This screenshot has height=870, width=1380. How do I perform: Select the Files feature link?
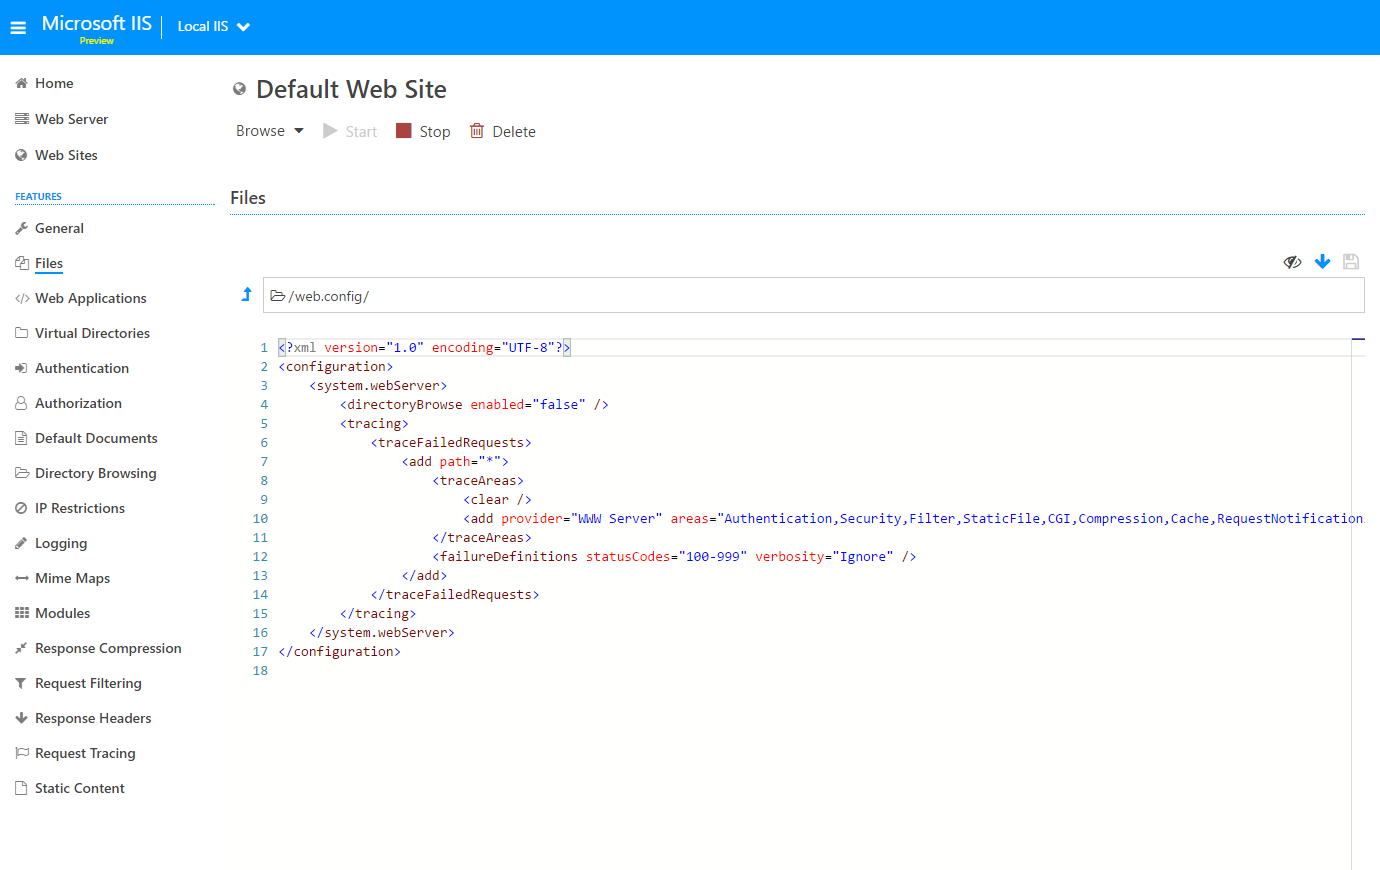click(x=49, y=263)
